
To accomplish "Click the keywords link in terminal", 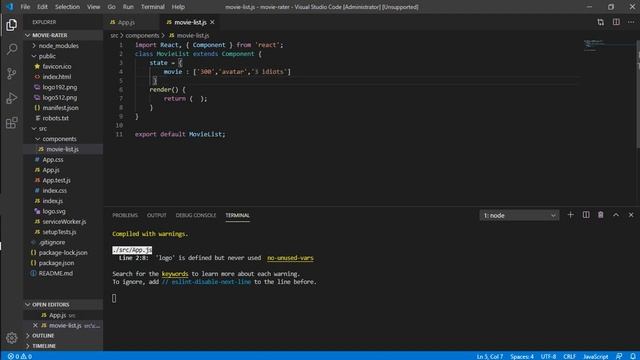I will pyautogui.click(x=175, y=273).
